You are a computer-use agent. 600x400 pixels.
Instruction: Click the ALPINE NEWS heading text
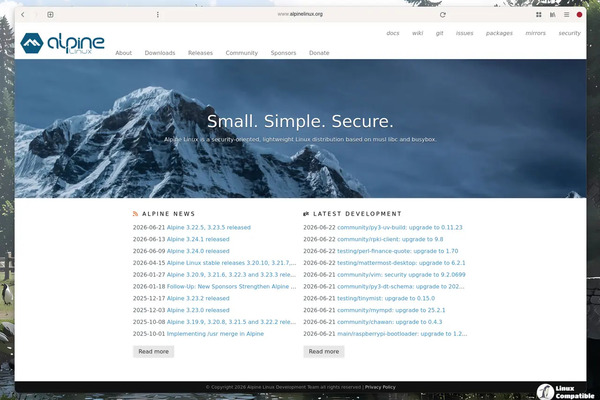point(168,214)
